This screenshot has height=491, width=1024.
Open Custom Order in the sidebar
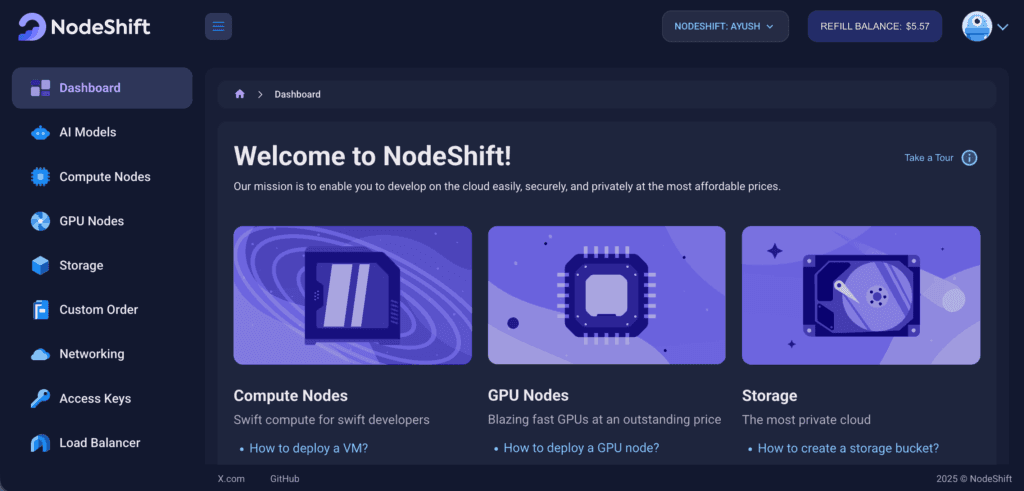98,310
